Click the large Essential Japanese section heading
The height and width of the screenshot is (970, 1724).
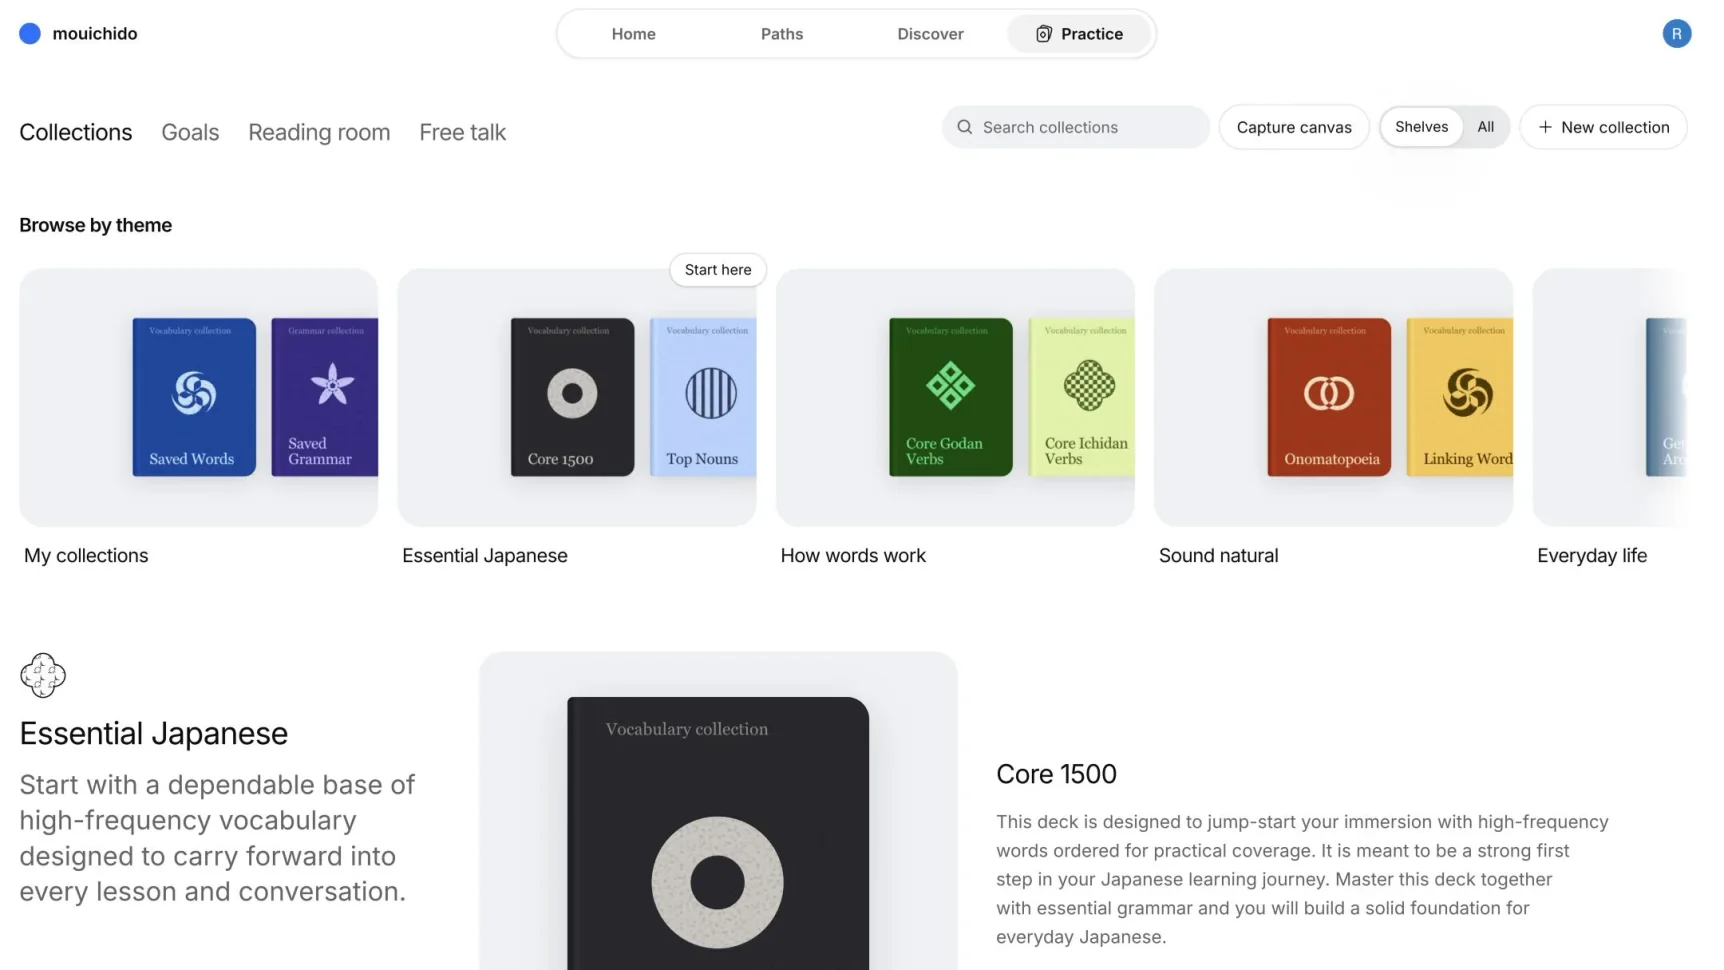154,734
